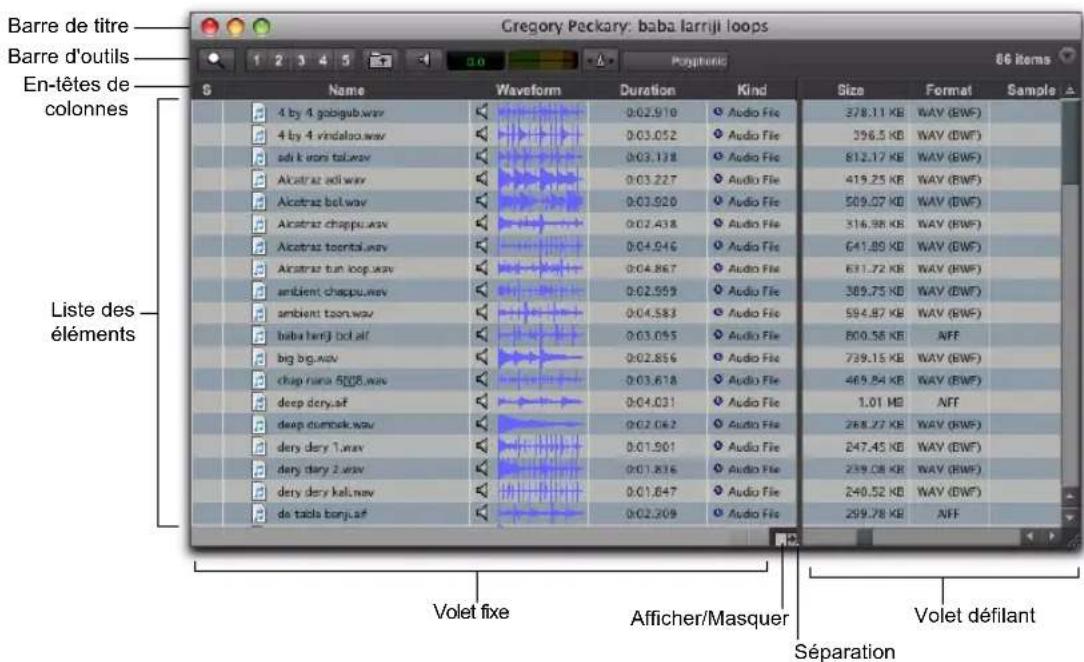Screen dimensions: 1084x662
Task: Open the search magnifier tool
Action: (x=216, y=60)
